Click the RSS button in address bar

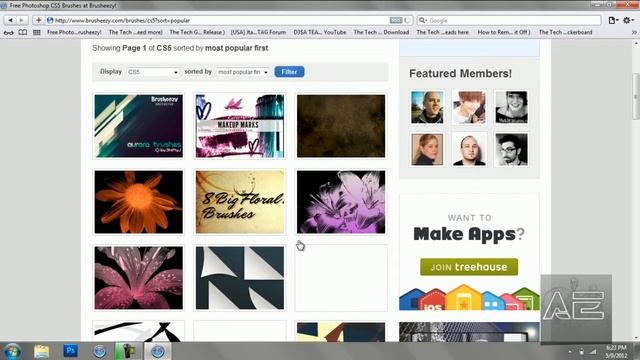tap(396, 20)
